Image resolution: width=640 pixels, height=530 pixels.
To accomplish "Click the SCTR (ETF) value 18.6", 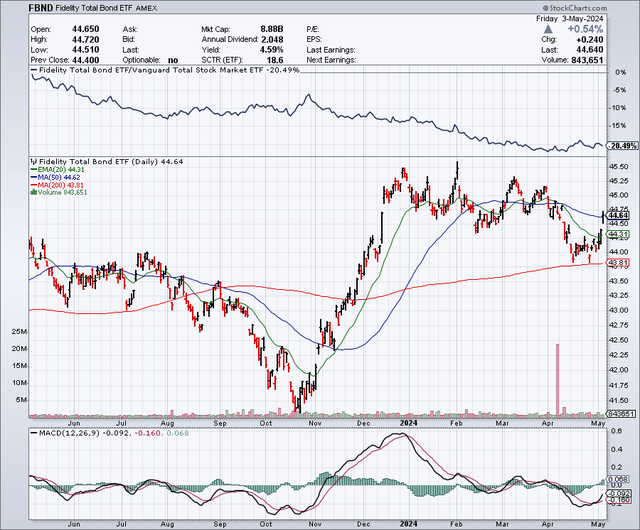I will tap(275, 60).
